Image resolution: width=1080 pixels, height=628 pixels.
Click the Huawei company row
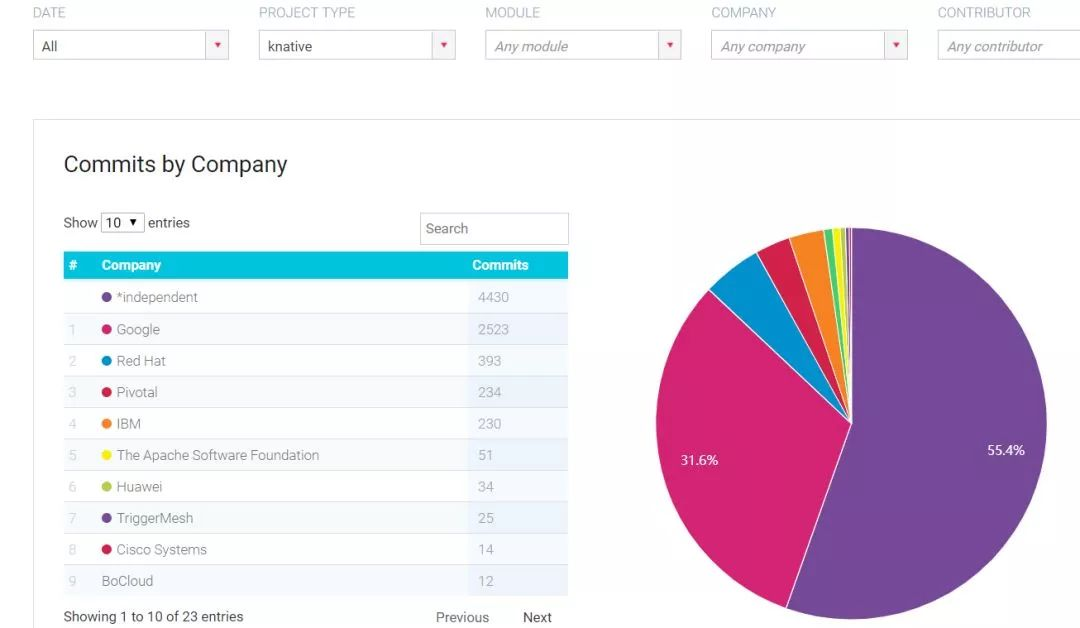(x=315, y=487)
